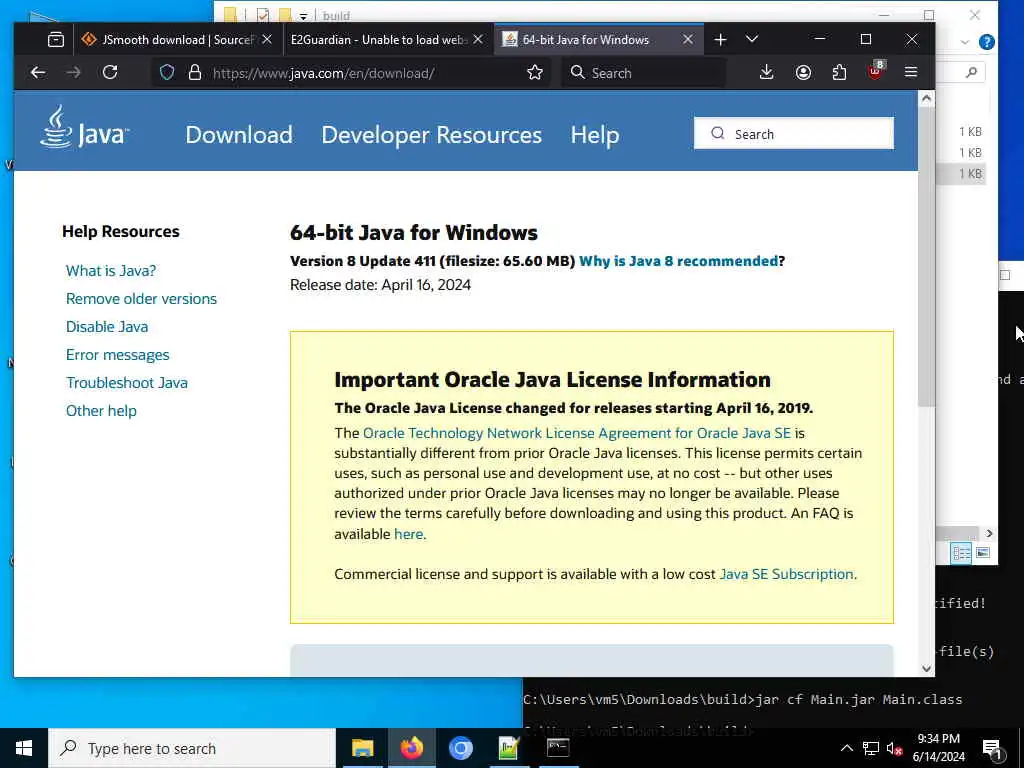Open Disable Java help link

(107, 327)
